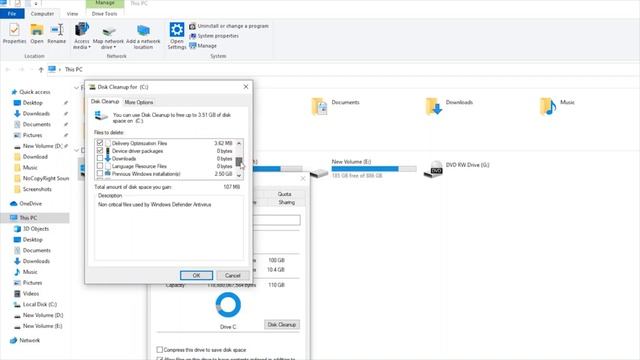Switch to the Computer ribbon tab
640x360 pixels.
42,14
